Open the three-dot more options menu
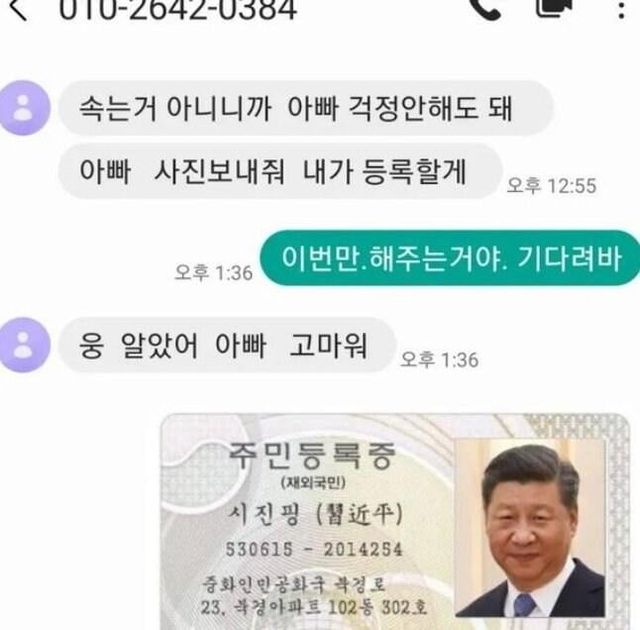Image resolution: width=640 pixels, height=630 pixels. 621,9
